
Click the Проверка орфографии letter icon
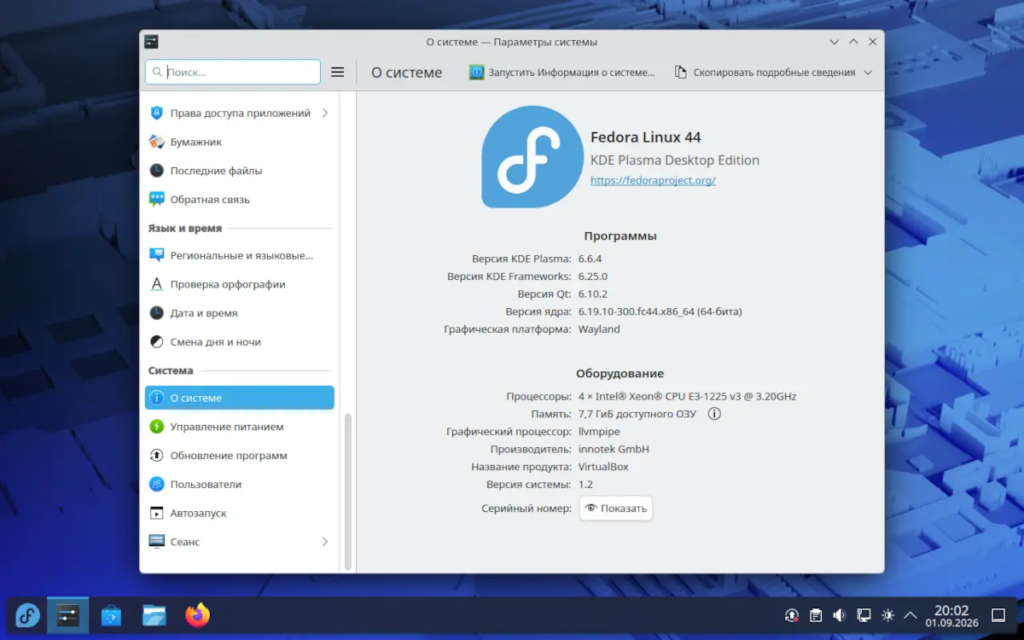[x=156, y=284]
